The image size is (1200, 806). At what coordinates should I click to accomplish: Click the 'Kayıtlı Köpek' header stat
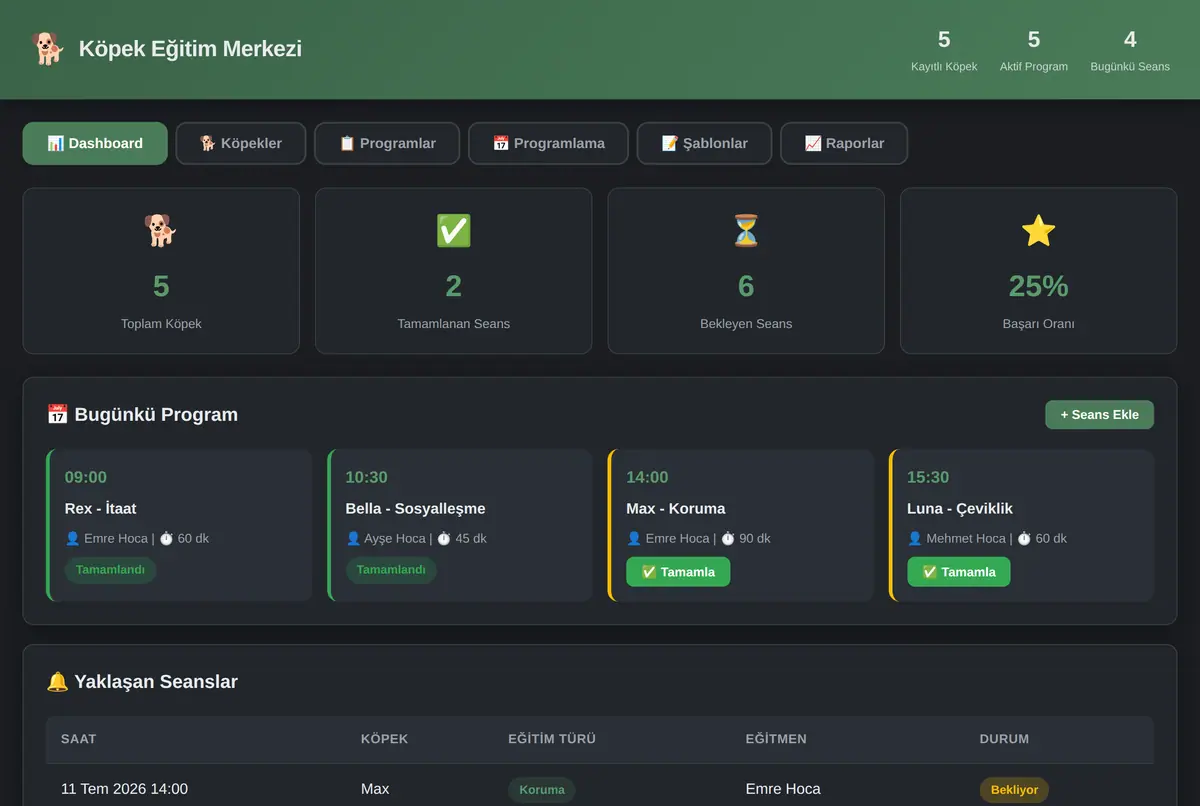click(x=944, y=50)
